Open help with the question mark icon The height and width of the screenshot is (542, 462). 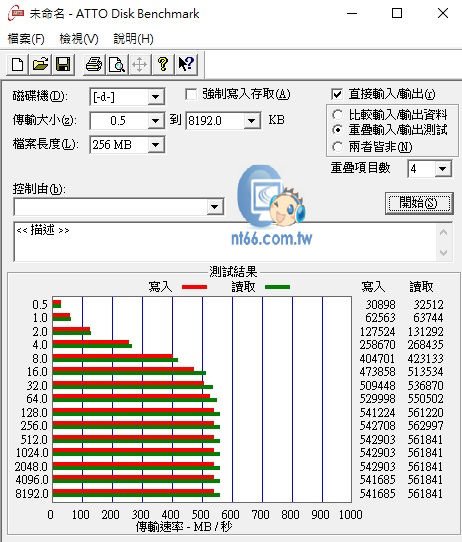pos(163,64)
